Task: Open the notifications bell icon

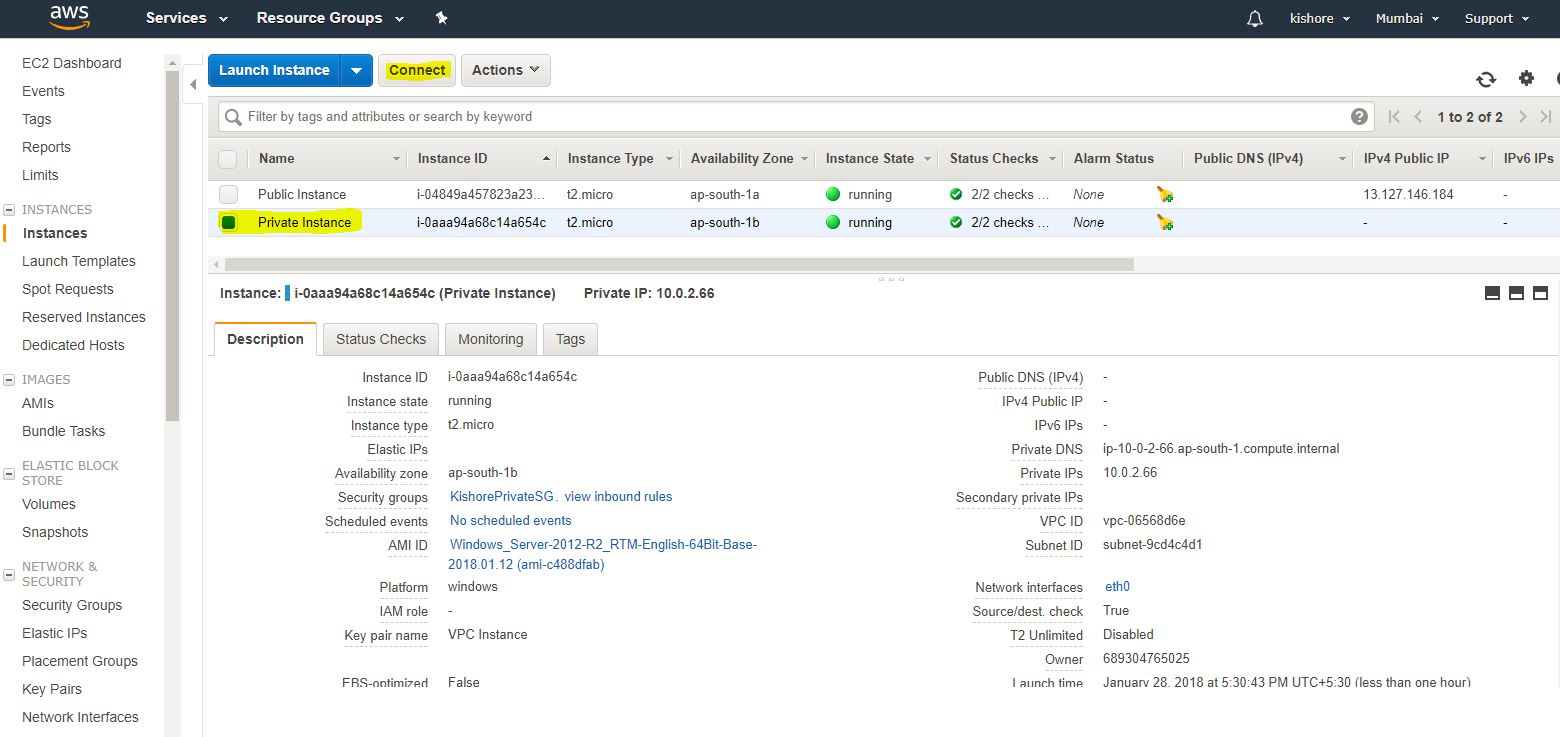Action: click(1254, 19)
